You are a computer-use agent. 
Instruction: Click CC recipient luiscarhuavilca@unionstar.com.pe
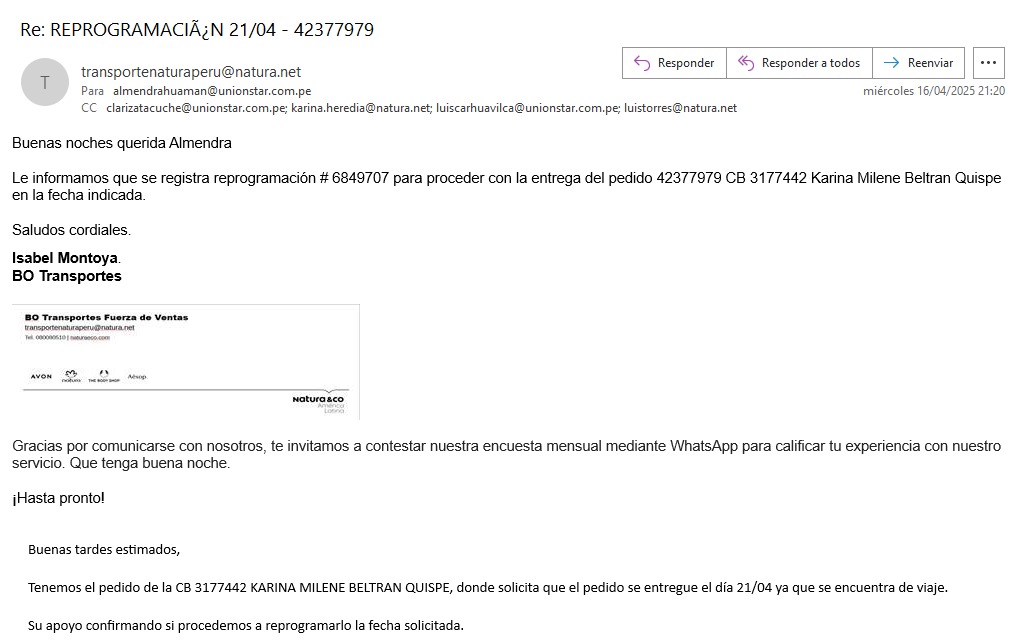click(527, 108)
